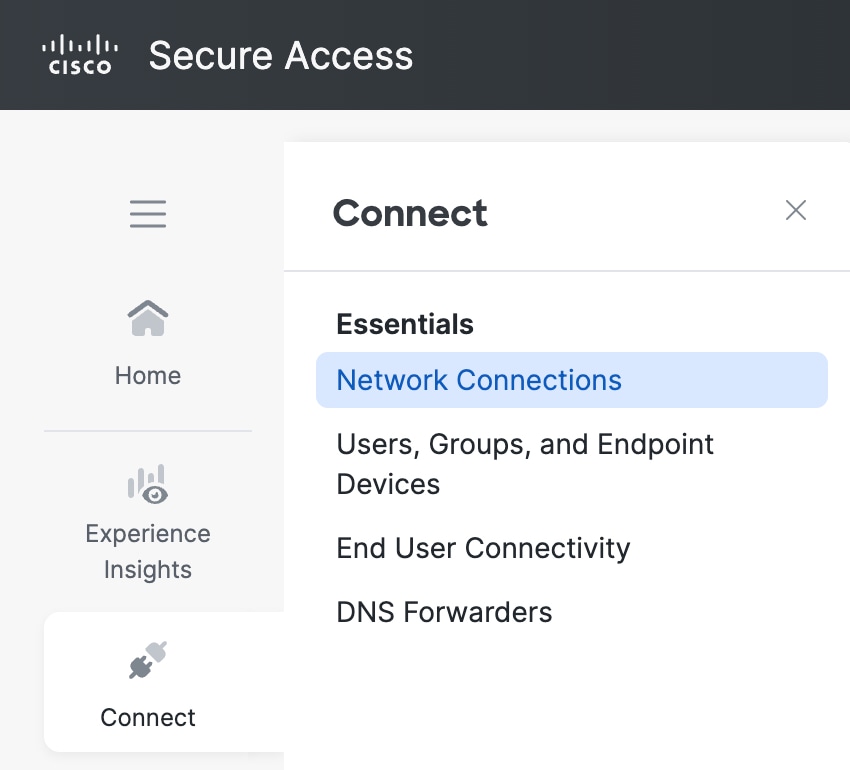Click the Connect plug icon
This screenshot has height=770, width=850.
coord(148,661)
